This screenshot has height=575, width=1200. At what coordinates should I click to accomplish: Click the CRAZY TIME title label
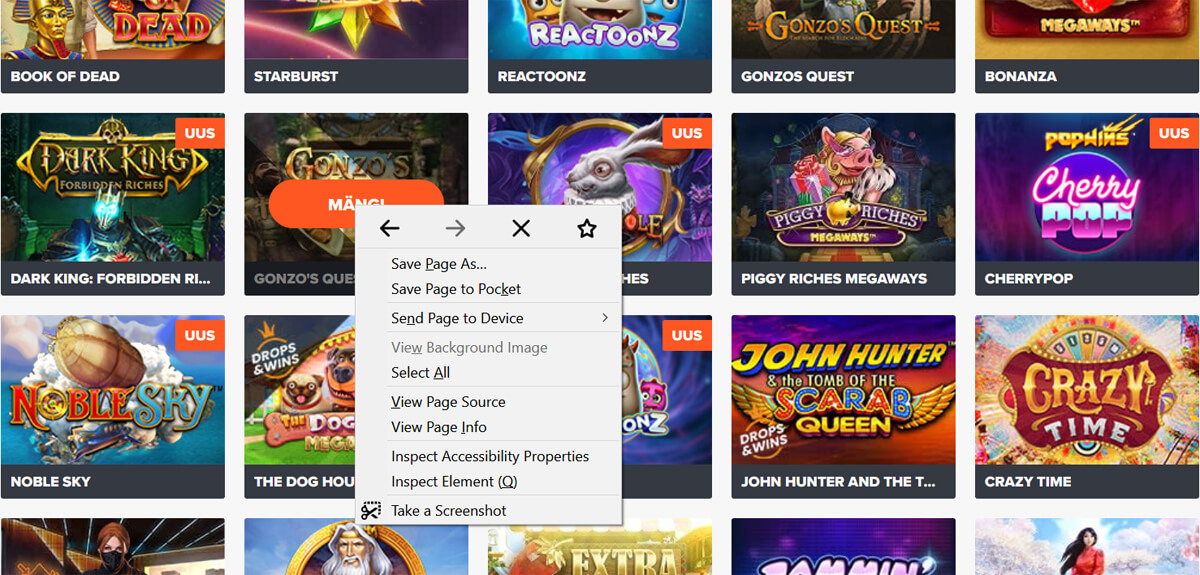1028,481
